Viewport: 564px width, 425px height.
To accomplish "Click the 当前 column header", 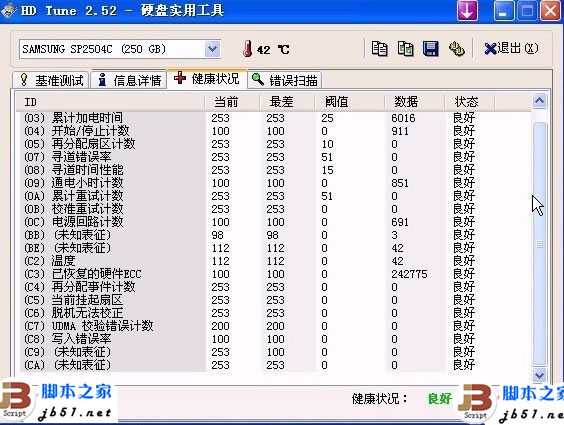I will click(232, 102).
